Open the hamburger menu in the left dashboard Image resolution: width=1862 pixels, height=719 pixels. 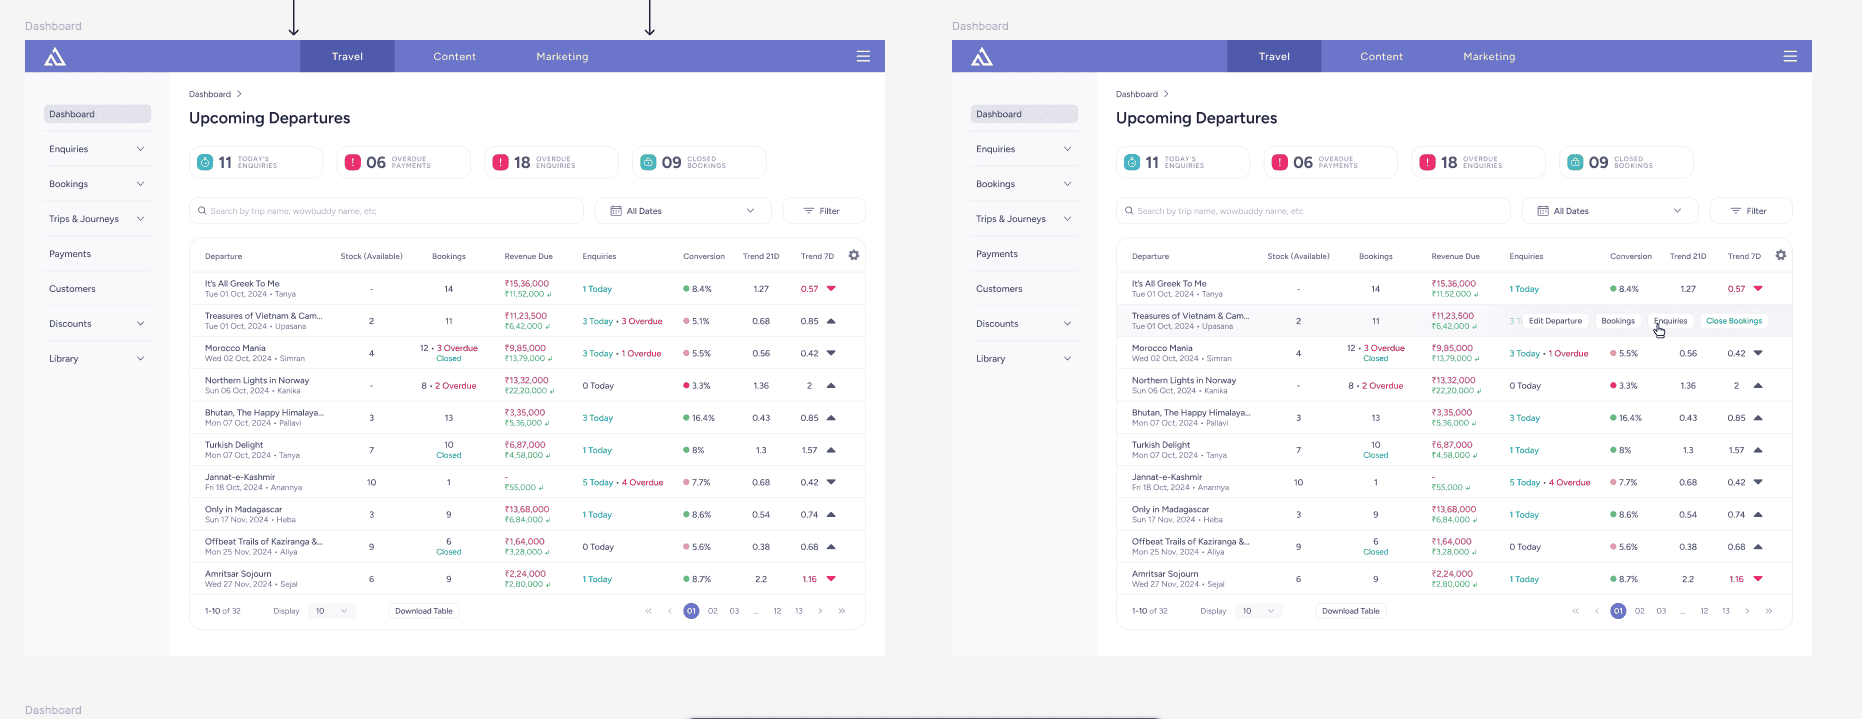pos(863,57)
